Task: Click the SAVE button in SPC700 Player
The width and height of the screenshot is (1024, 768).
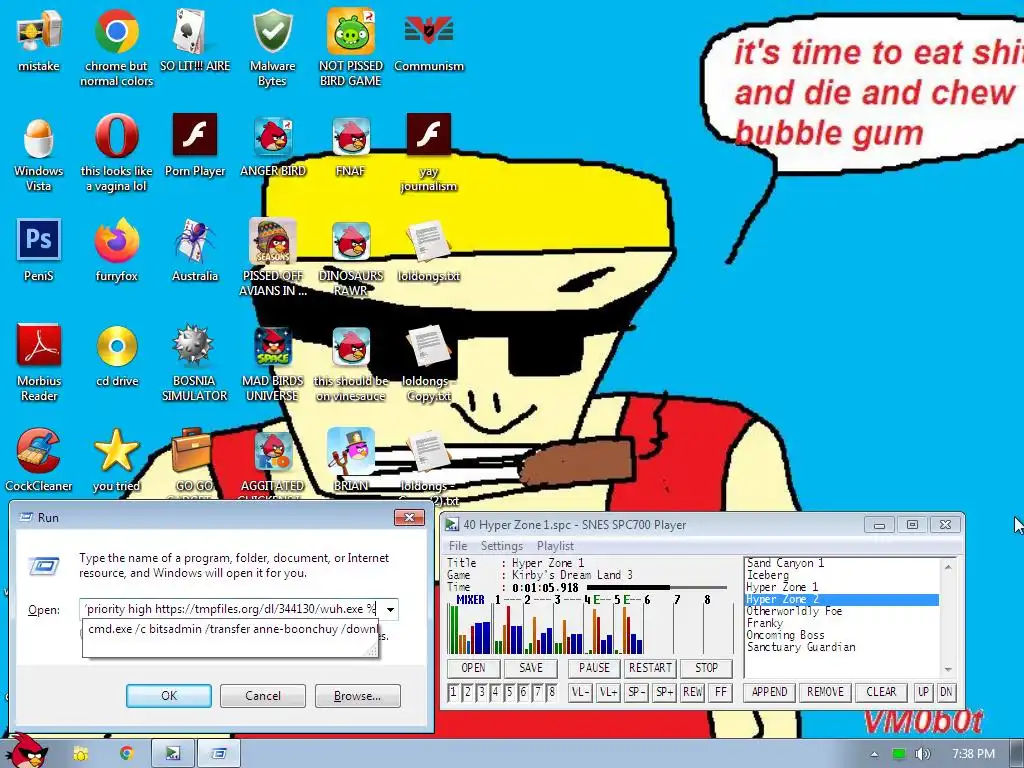Action: tap(531, 668)
